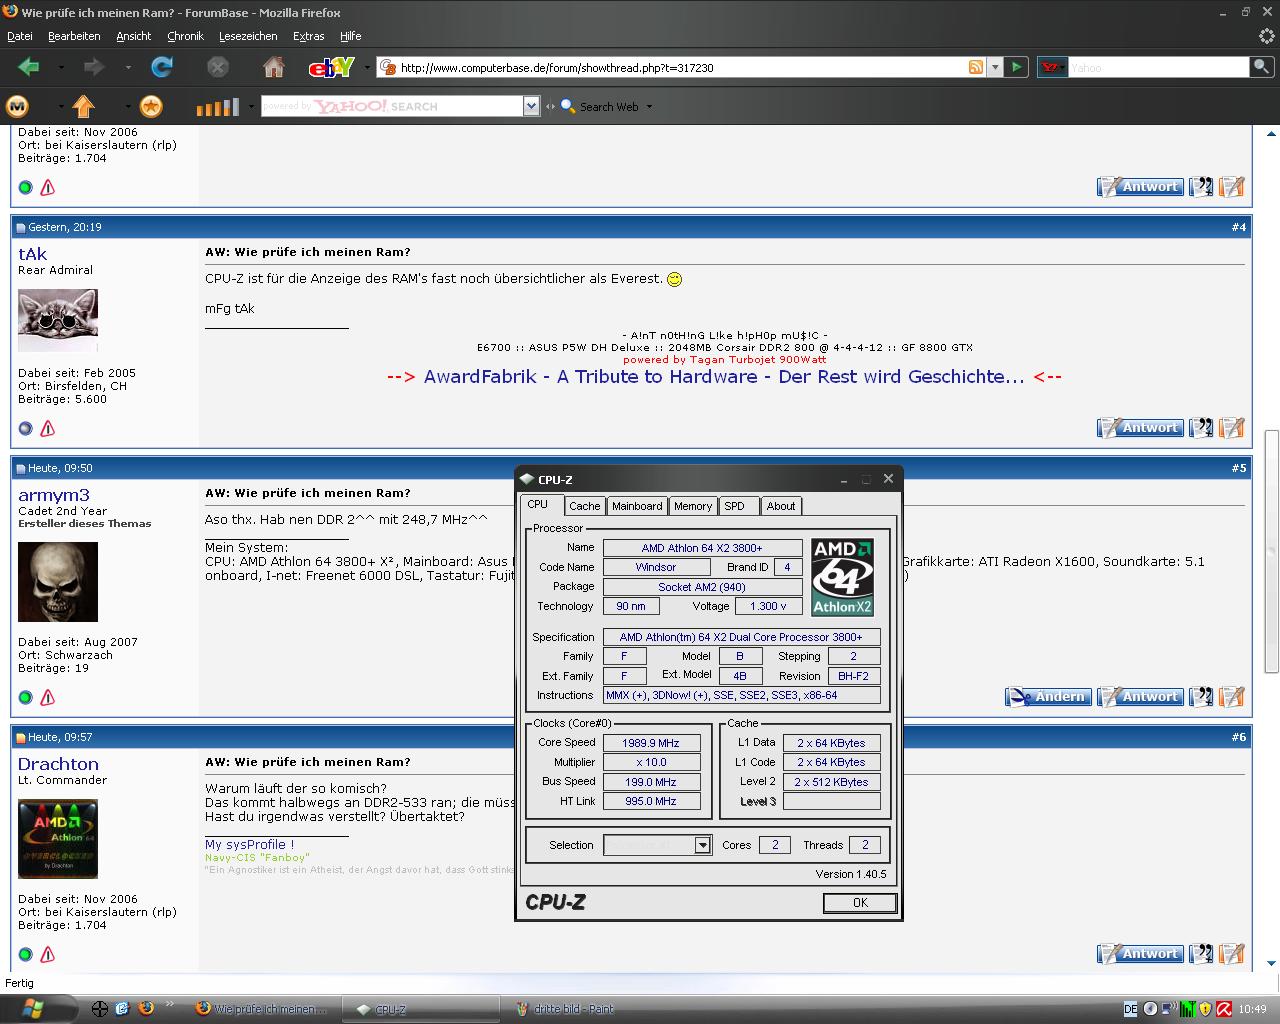
Task: Open the Lesezeichen menu
Action: coord(248,36)
